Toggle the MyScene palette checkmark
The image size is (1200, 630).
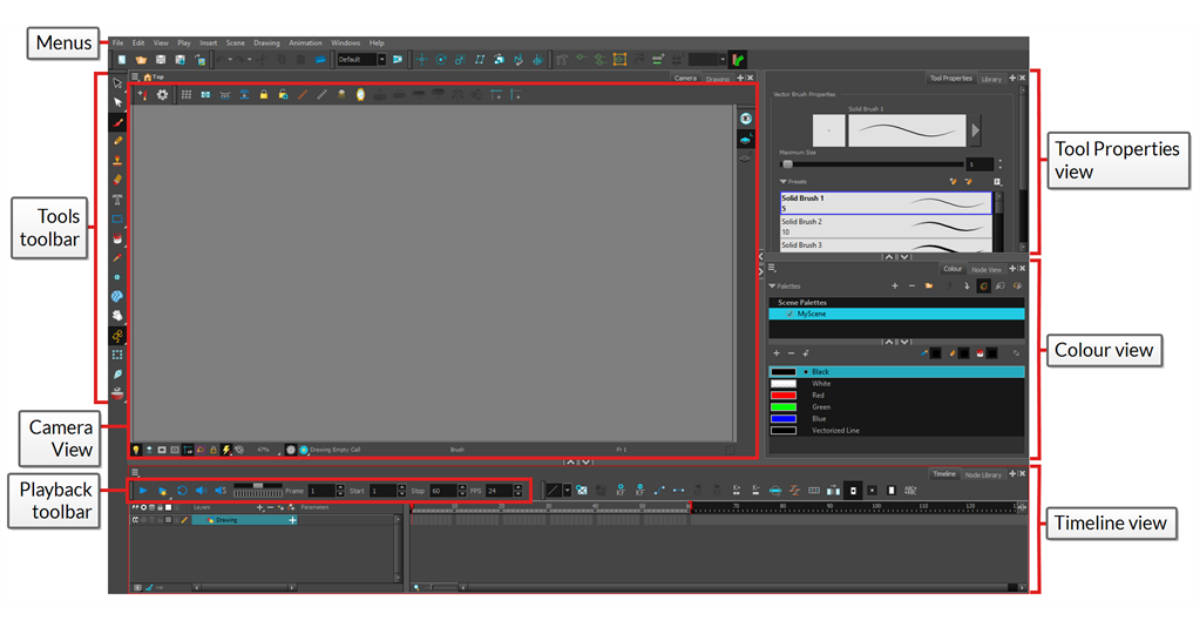click(x=790, y=312)
